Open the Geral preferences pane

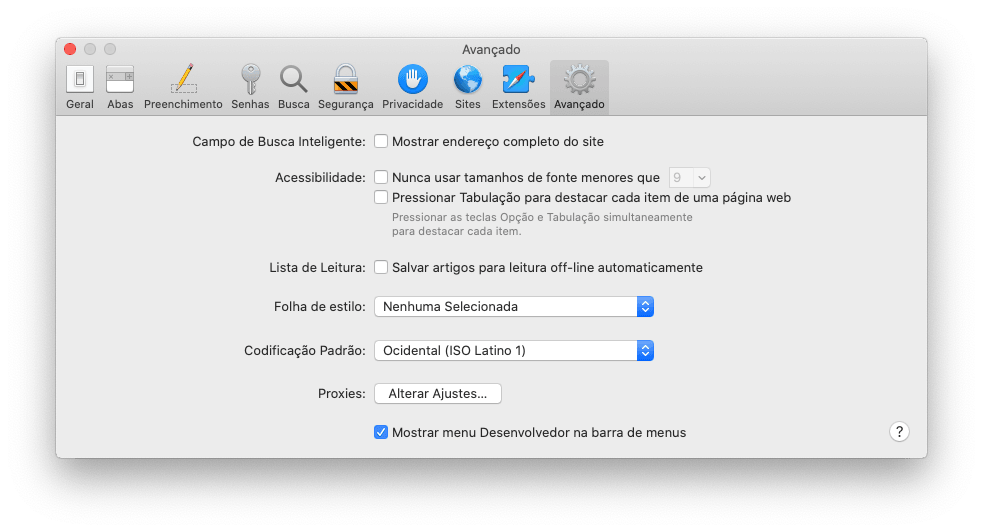pos(80,88)
